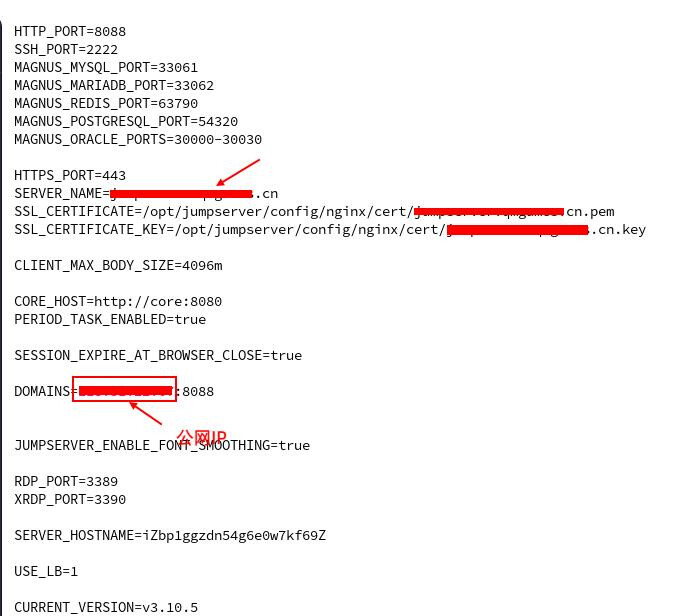The image size is (697, 616).
Task: Click the MAGNUS_MARIADB_PORT=33062 line
Action: click(114, 85)
